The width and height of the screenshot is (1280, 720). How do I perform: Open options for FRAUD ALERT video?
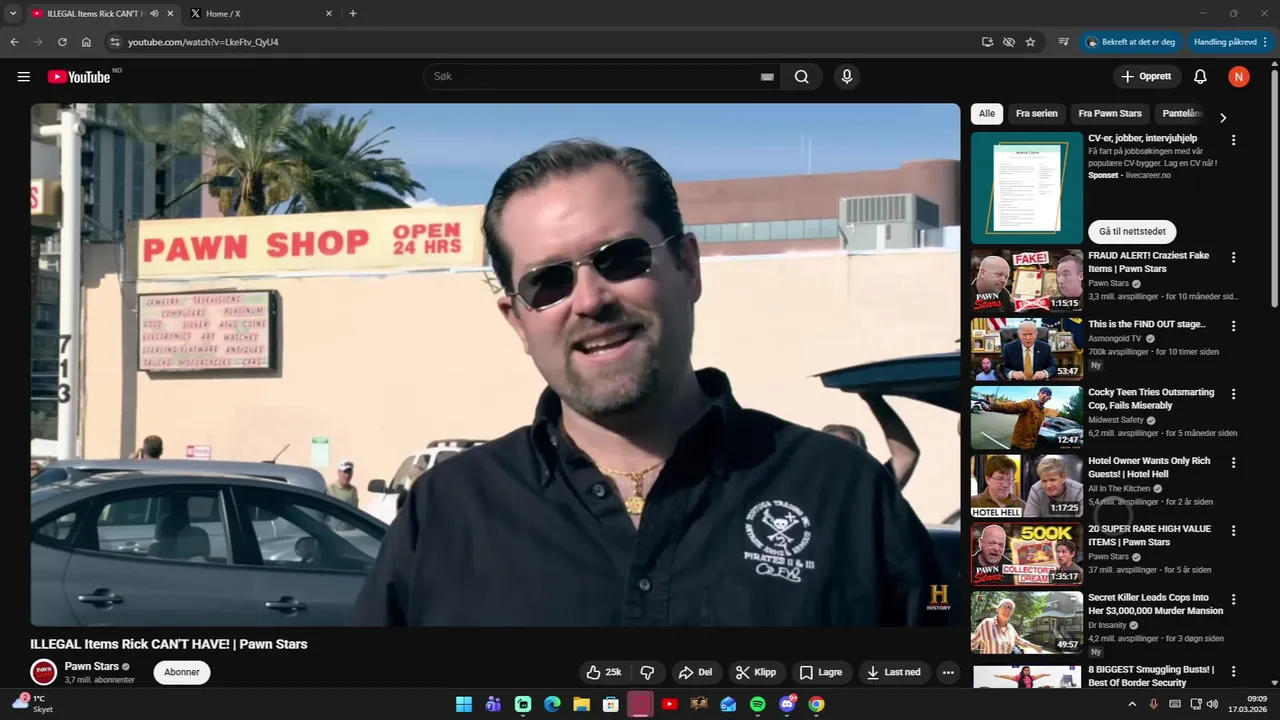(x=1233, y=258)
